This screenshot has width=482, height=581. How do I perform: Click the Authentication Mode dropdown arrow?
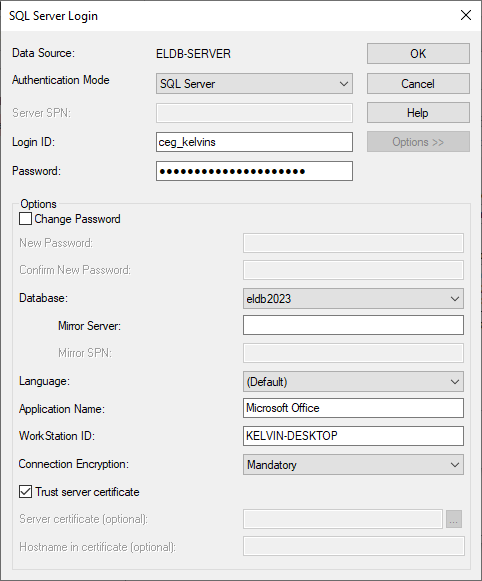pyautogui.click(x=344, y=84)
